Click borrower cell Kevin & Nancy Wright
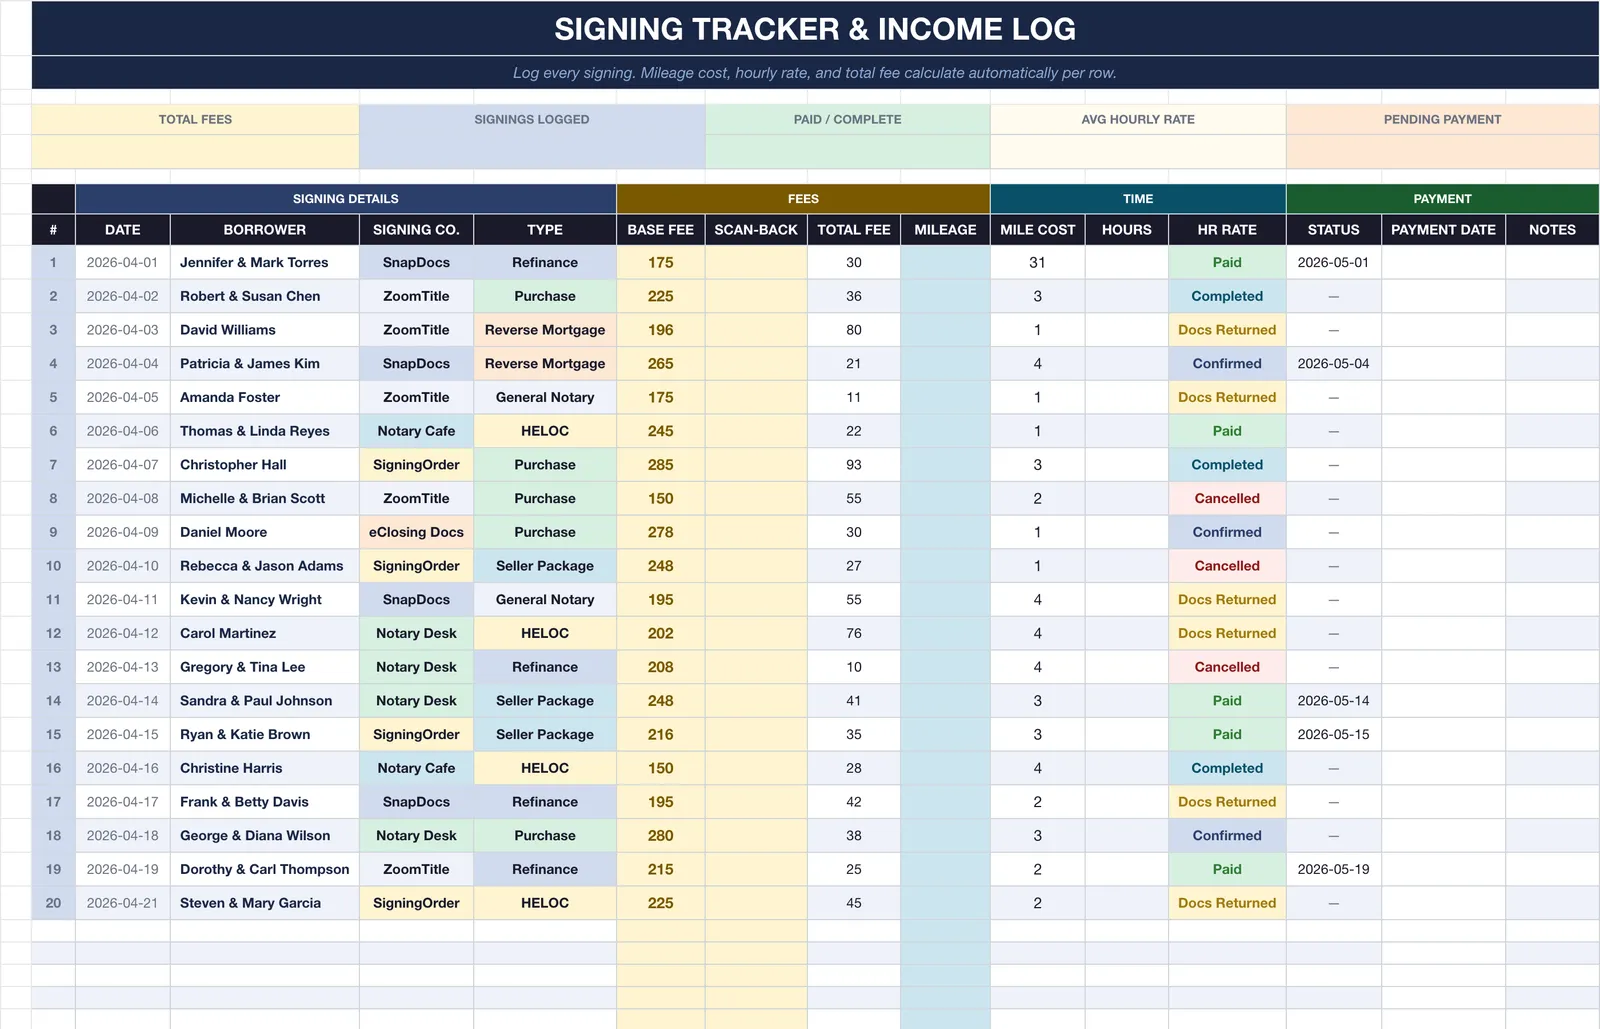 tap(265, 600)
